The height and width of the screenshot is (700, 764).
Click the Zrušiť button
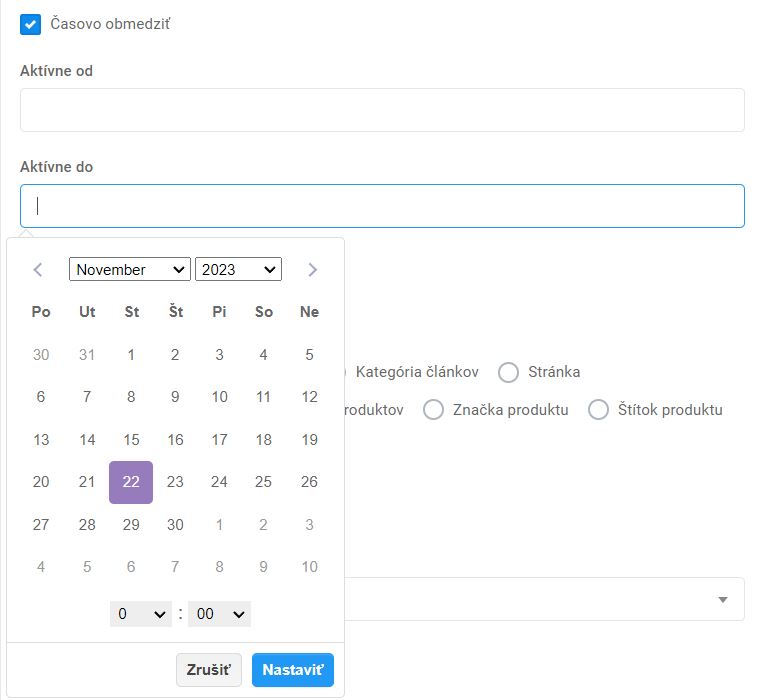point(208,670)
